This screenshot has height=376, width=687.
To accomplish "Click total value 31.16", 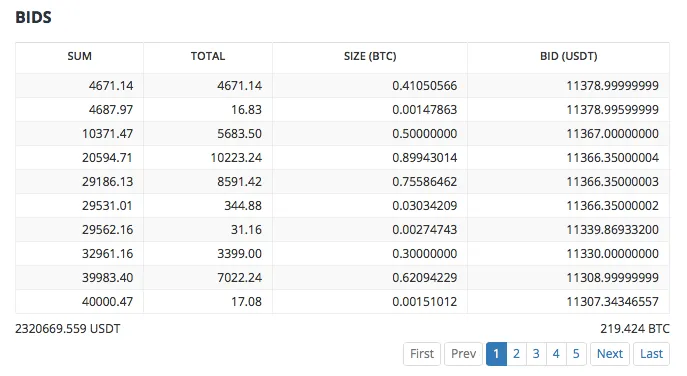I will click(246, 230).
